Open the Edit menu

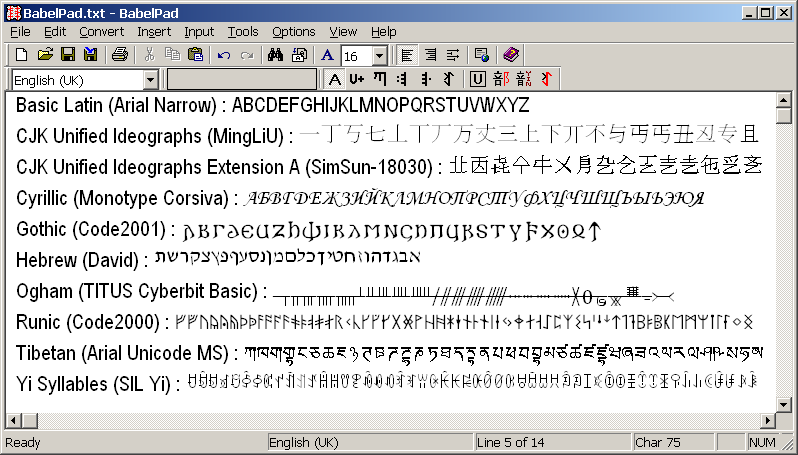(55, 32)
